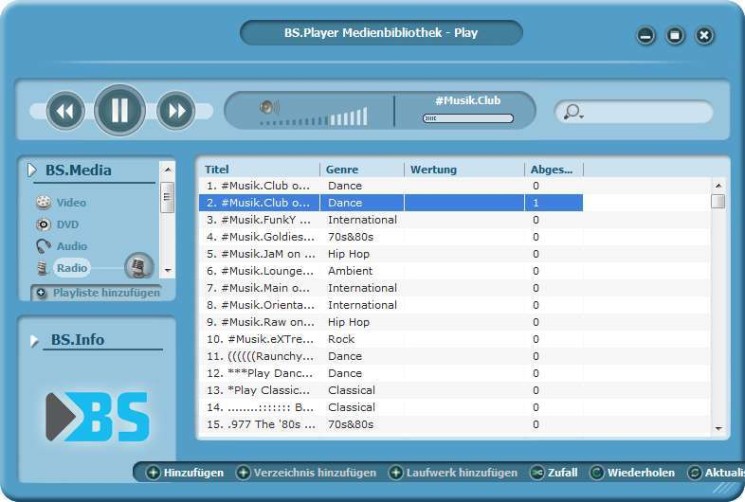Pause the current radio stream

[x=120, y=110]
